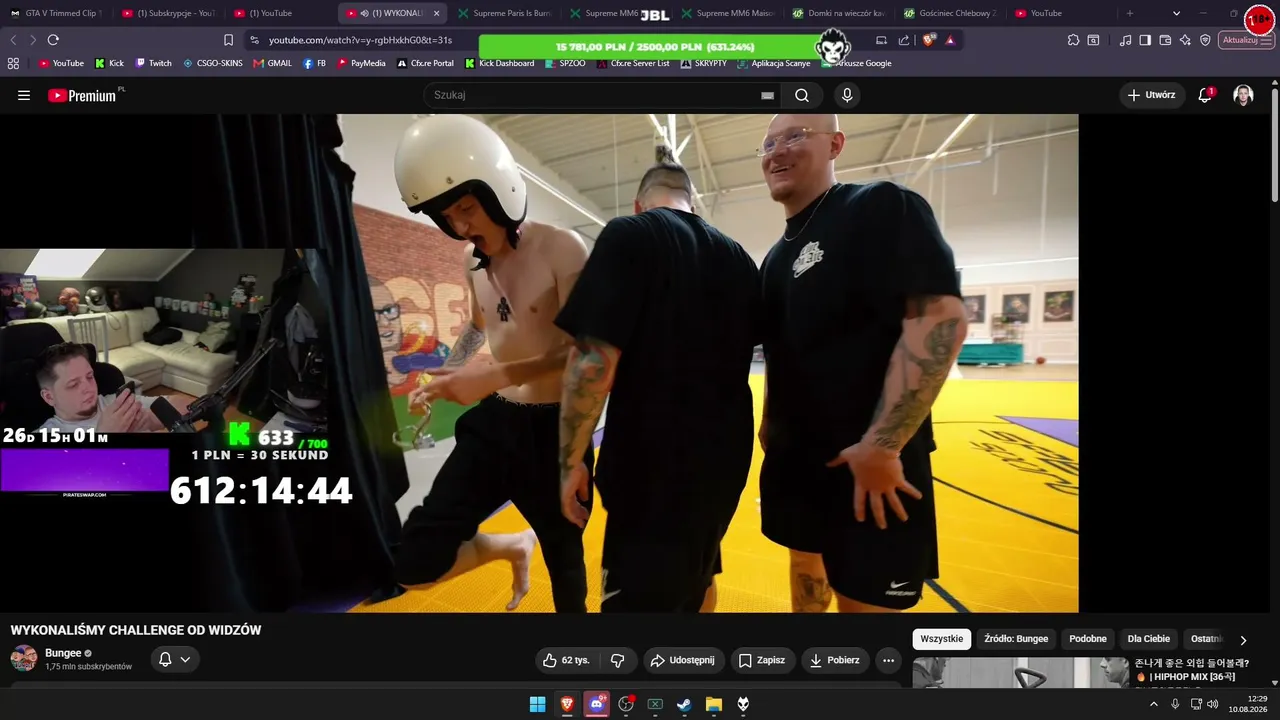This screenshot has height=720, width=1280.
Task: Open Brave Rewards triangle icon
Action: click(x=949, y=40)
